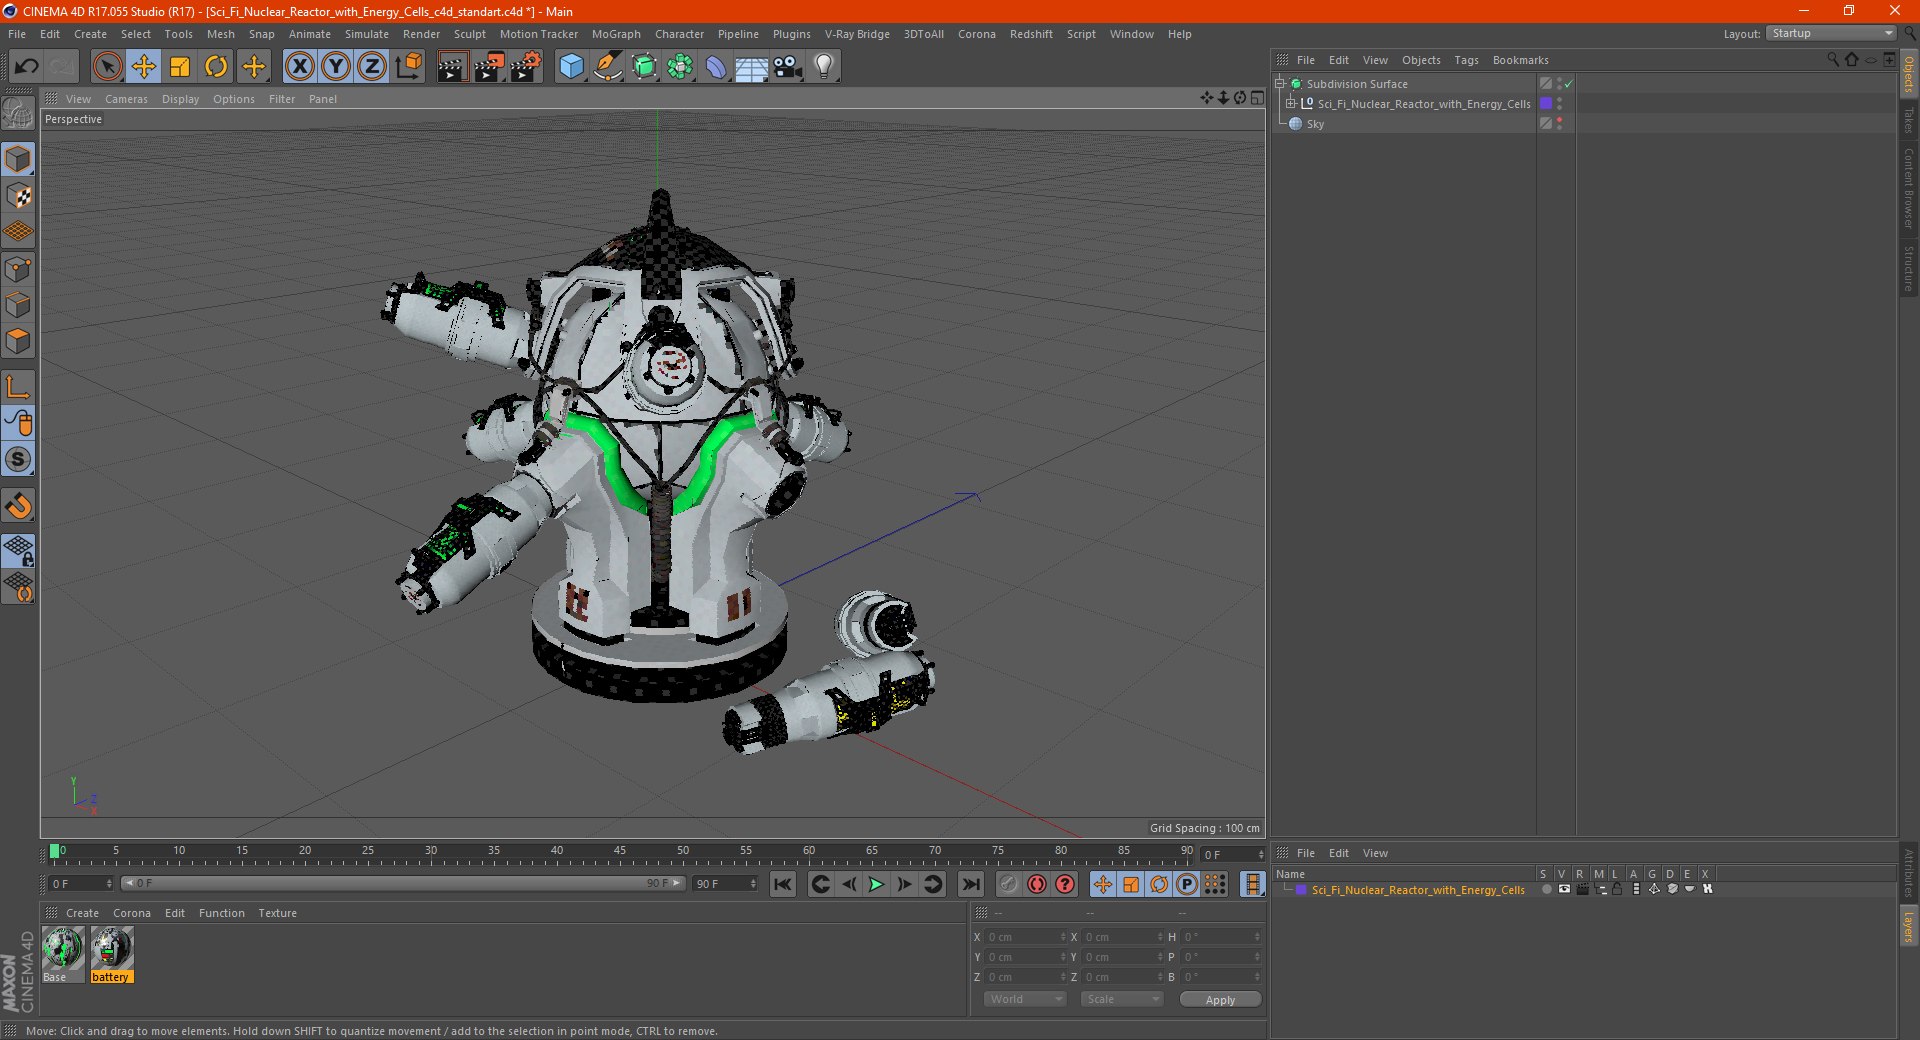The height and width of the screenshot is (1040, 1920).
Task: Go to start of animation
Action: point(783,884)
